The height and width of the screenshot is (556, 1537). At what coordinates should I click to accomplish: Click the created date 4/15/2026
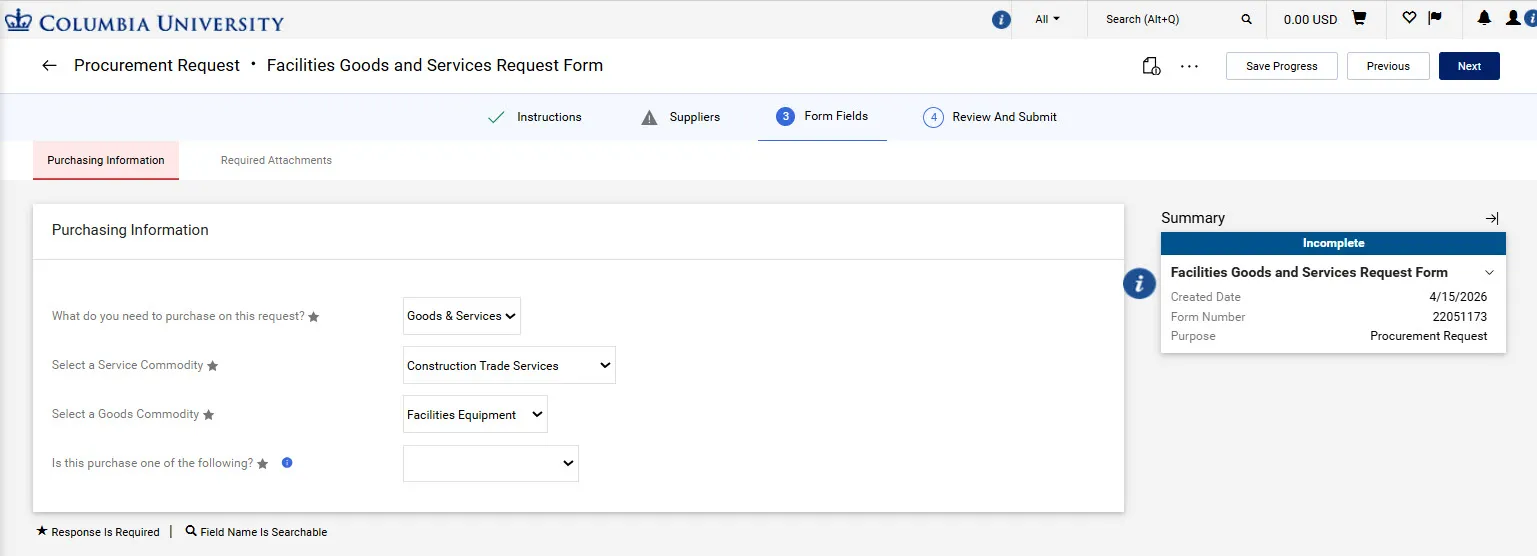click(x=1459, y=297)
